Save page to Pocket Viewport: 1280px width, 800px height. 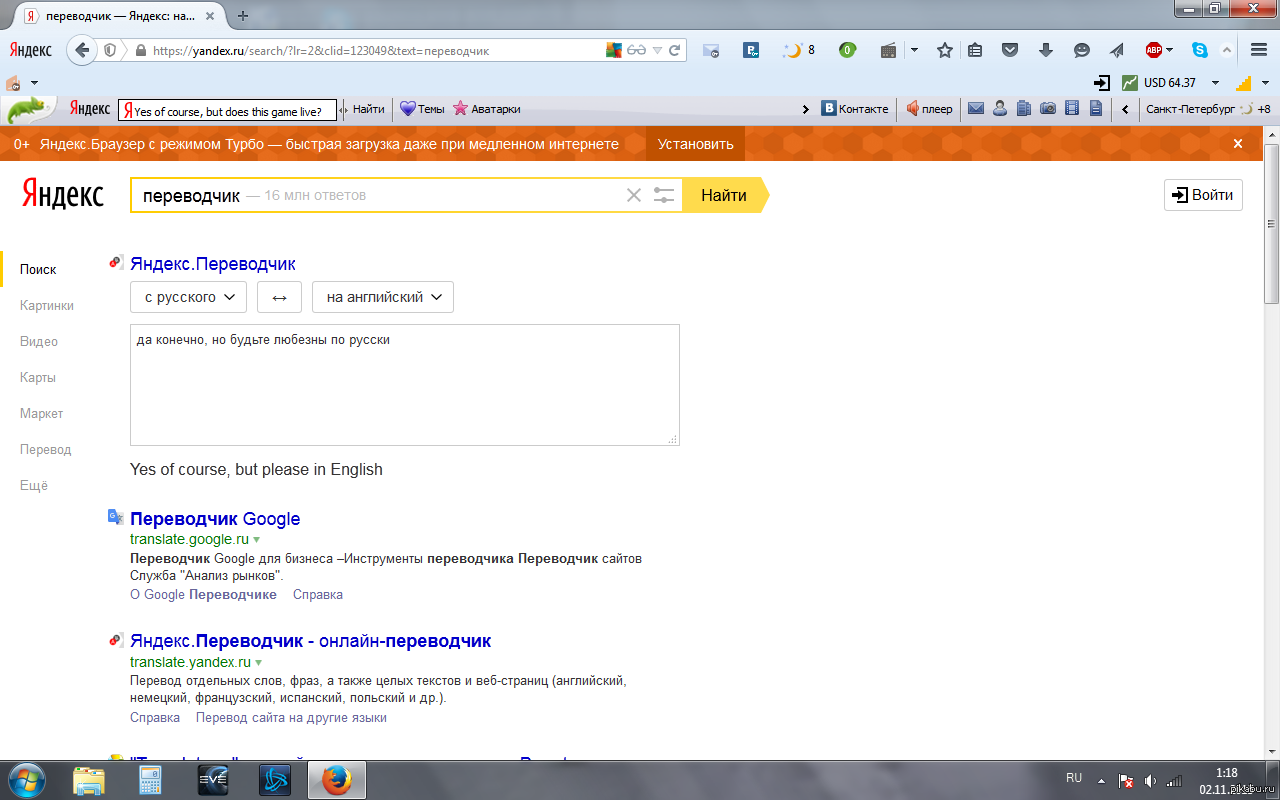point(1010,50)
